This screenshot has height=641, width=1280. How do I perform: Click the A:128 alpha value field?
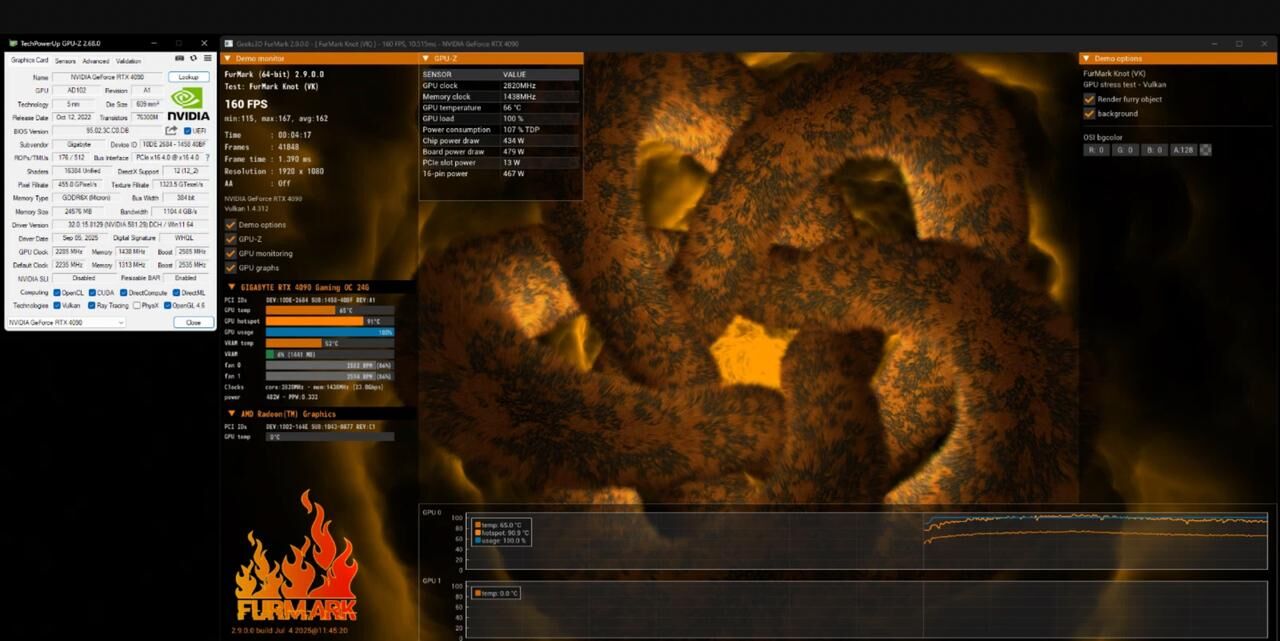[x=1183, y=150]
